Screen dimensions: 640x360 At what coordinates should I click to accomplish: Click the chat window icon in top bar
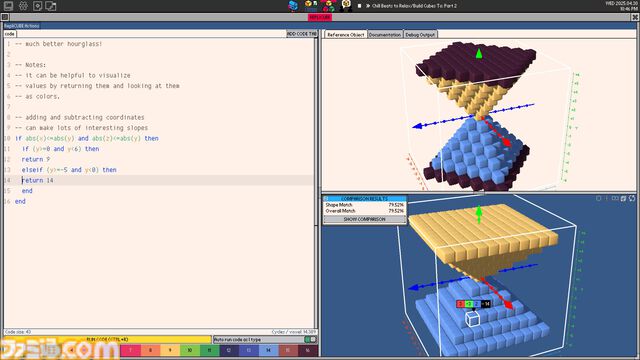51,6
